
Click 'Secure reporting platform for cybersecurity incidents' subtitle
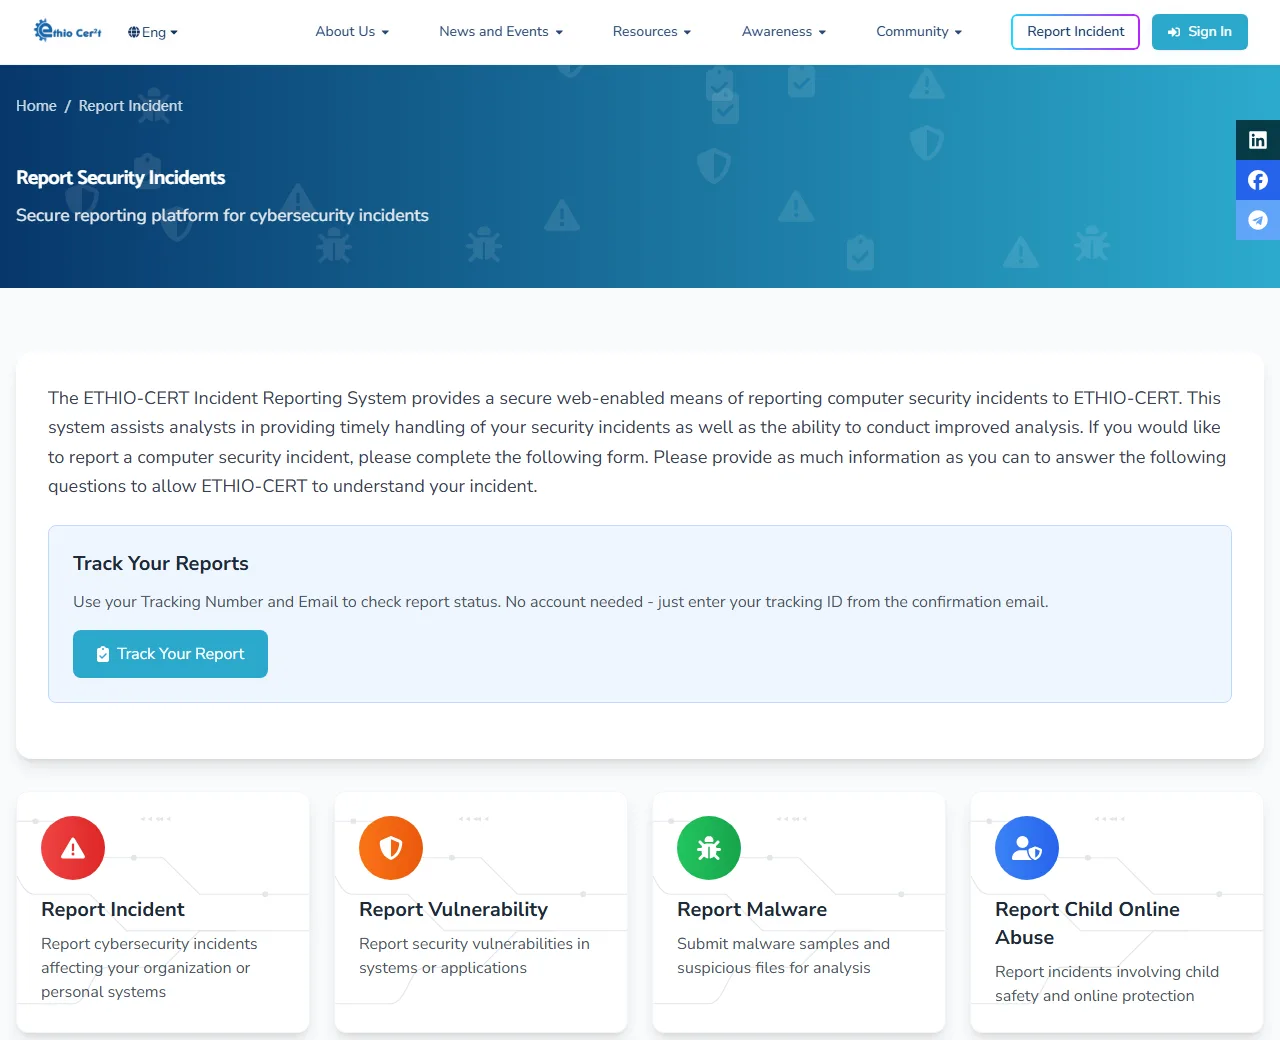[x=222, y=215]
